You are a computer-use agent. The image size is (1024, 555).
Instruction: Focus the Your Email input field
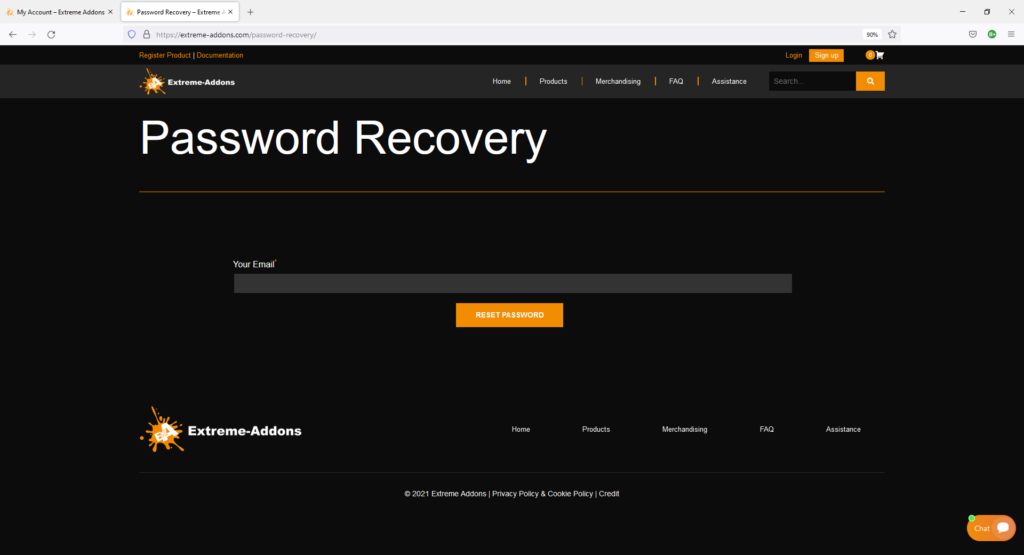(x=513, y=283)
